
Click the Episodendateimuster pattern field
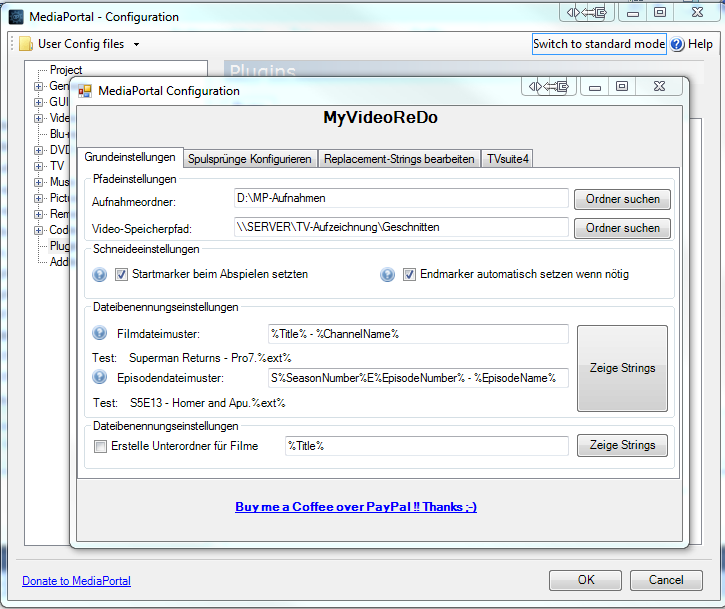418,378
